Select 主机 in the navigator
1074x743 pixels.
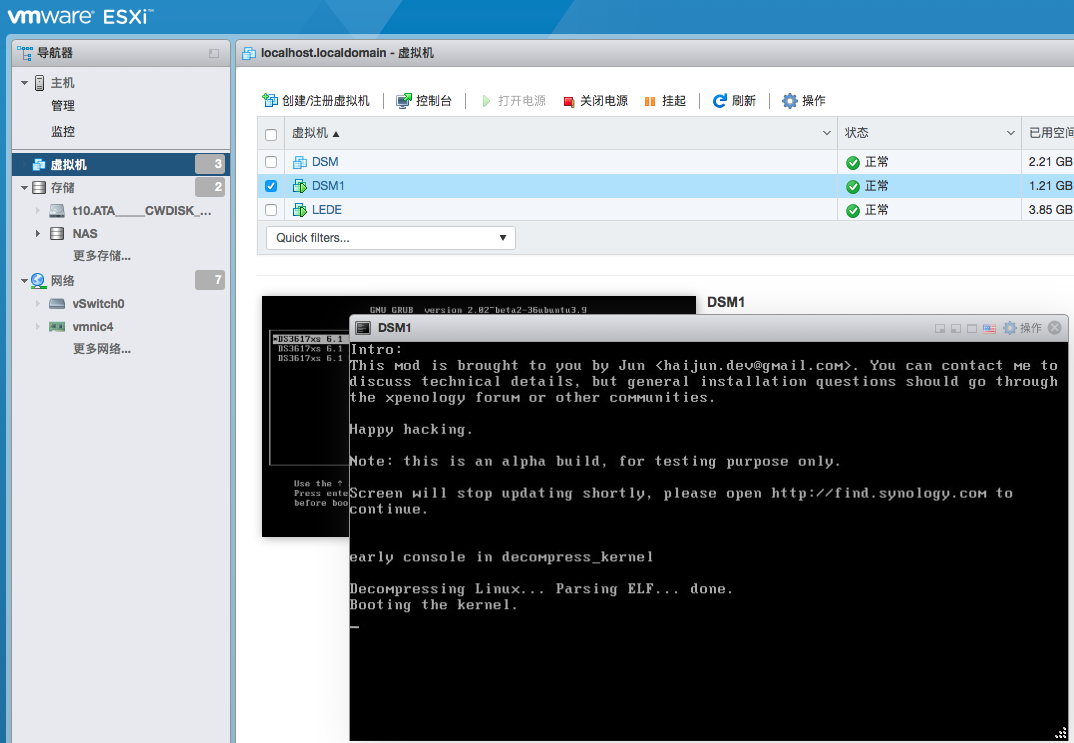click(62, 83)
